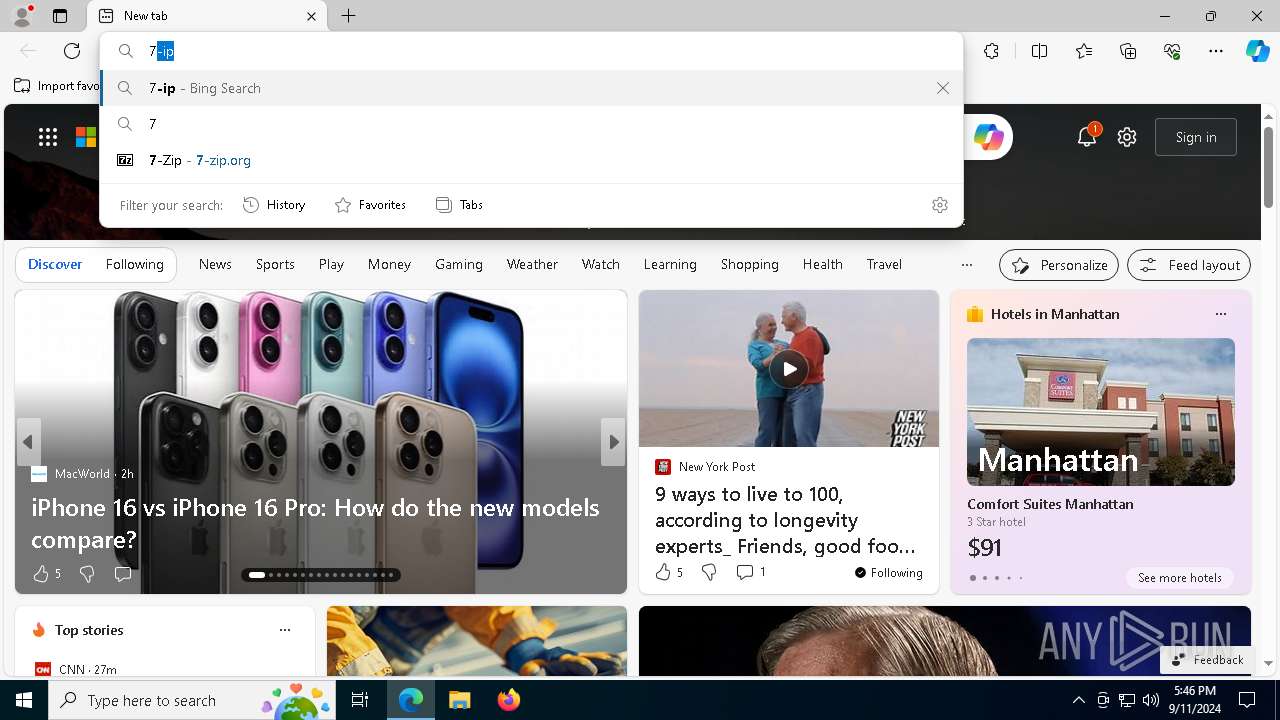
Task: Launch Copilot sidebar icon
Action: [x=1257, y=51]
